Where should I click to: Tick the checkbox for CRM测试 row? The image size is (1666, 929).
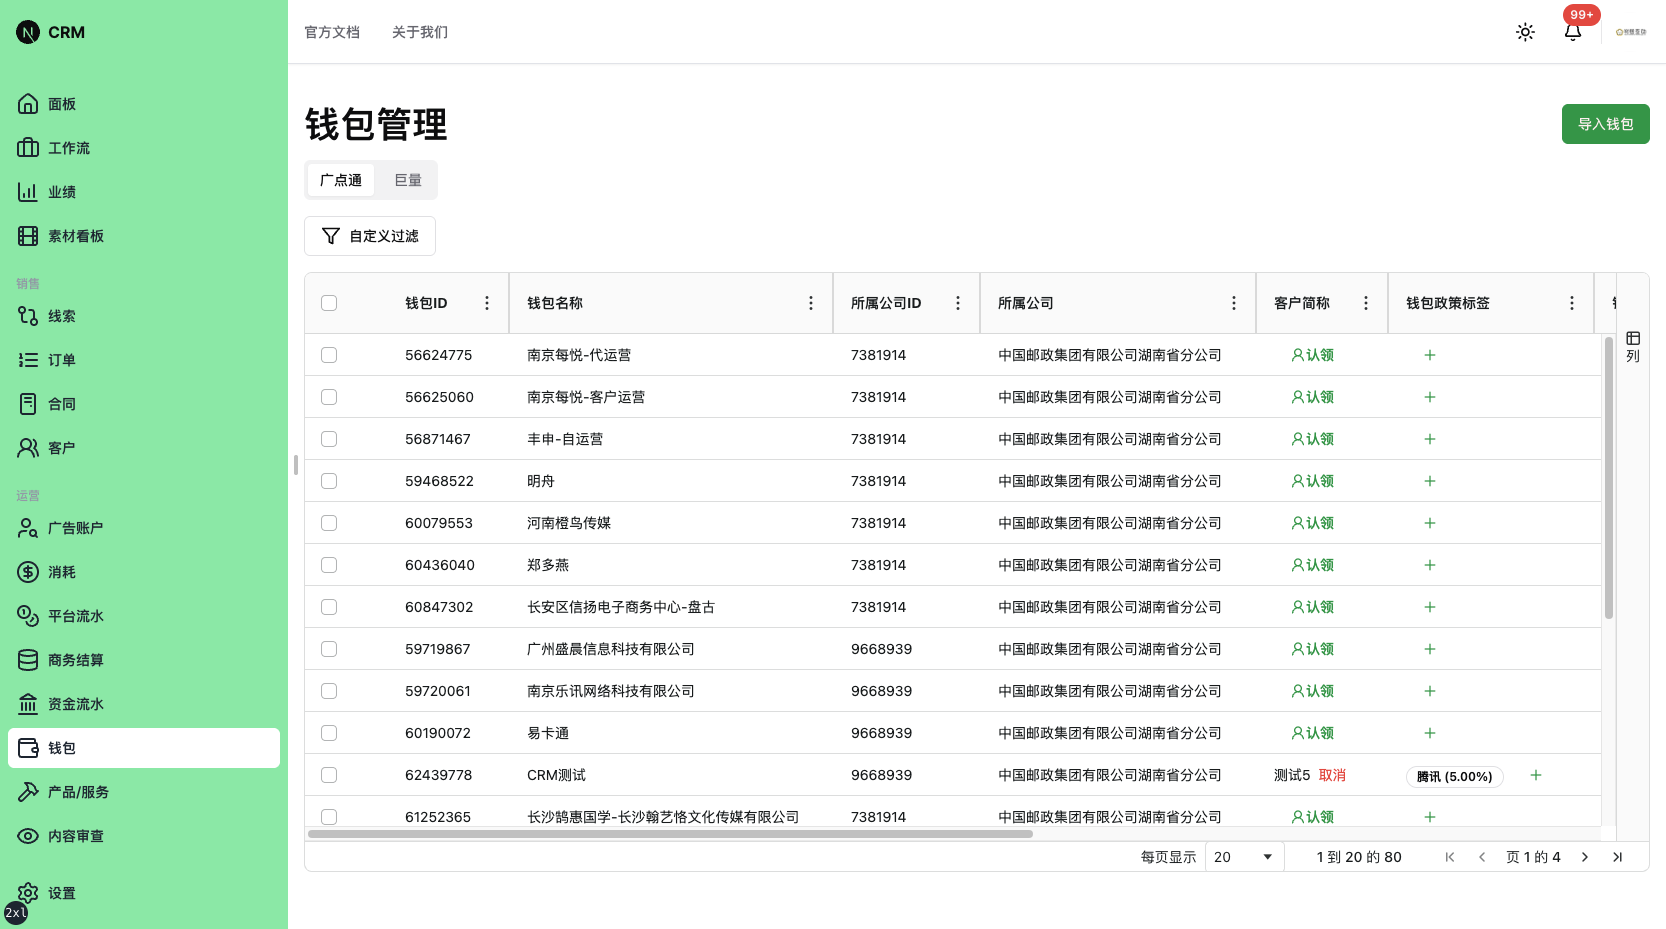tap(329, 774)
